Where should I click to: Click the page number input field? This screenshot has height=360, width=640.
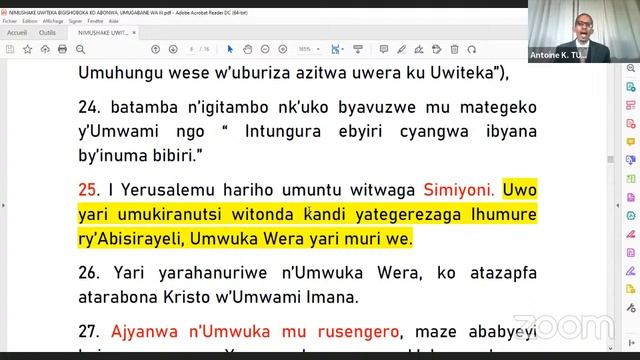191,49
